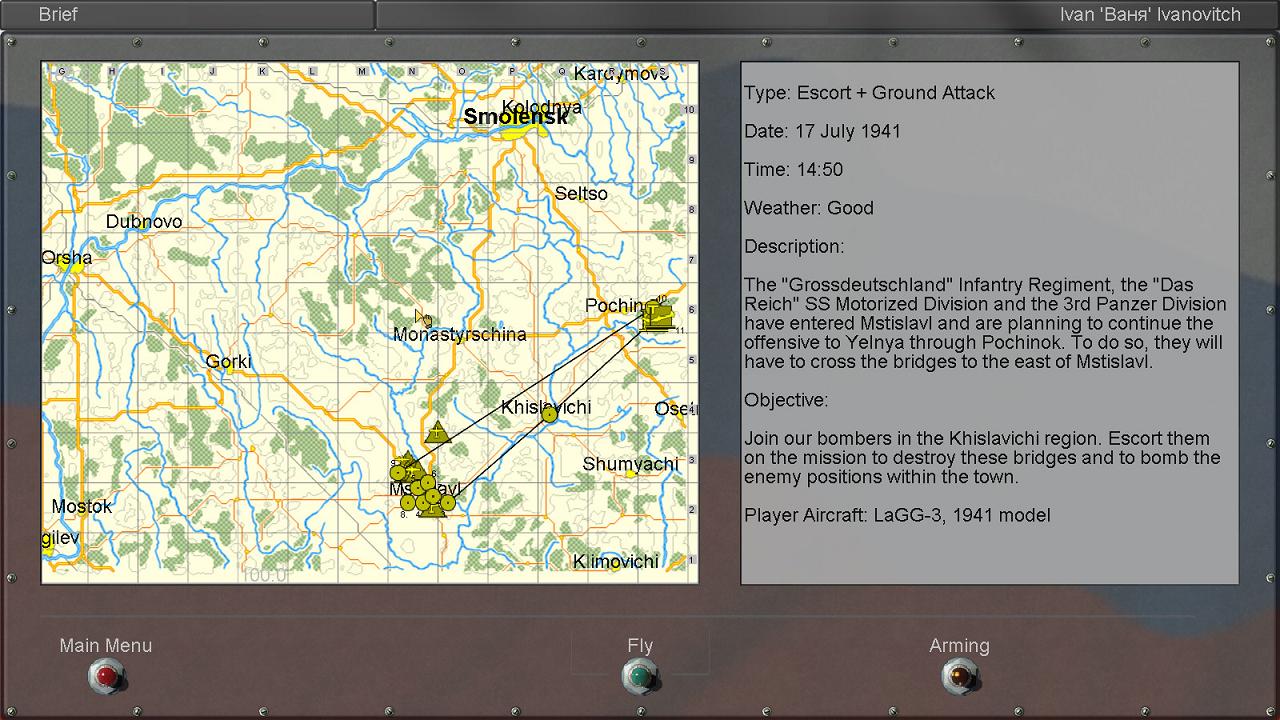Click the red Main Menu button
1280x720 pixels.
coord(105,677)
